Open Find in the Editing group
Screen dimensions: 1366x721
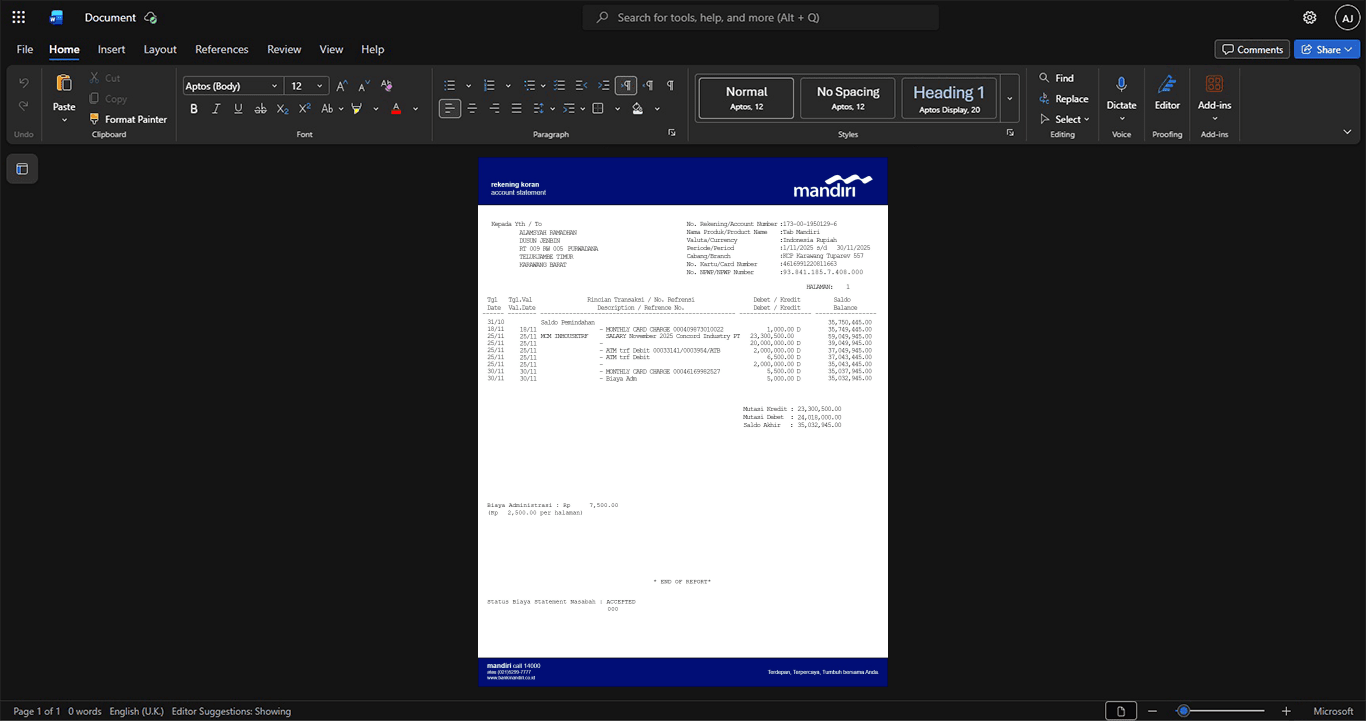(x=1056, y=78)
